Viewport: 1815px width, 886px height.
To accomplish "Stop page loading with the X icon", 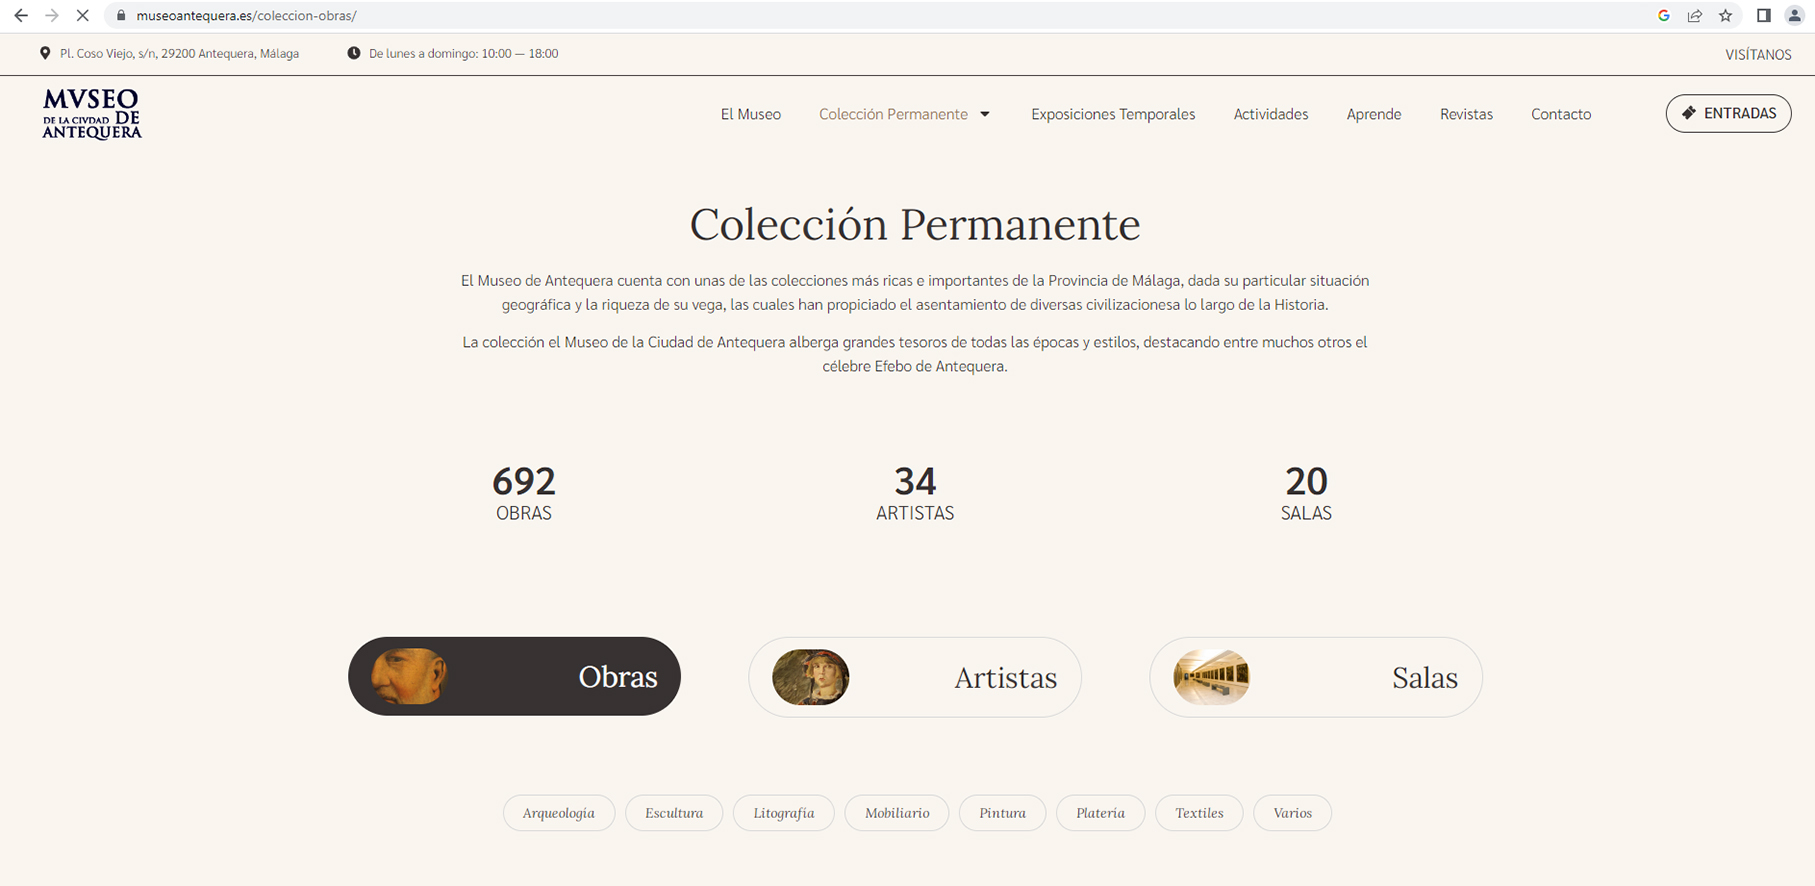I will point(83,16).
